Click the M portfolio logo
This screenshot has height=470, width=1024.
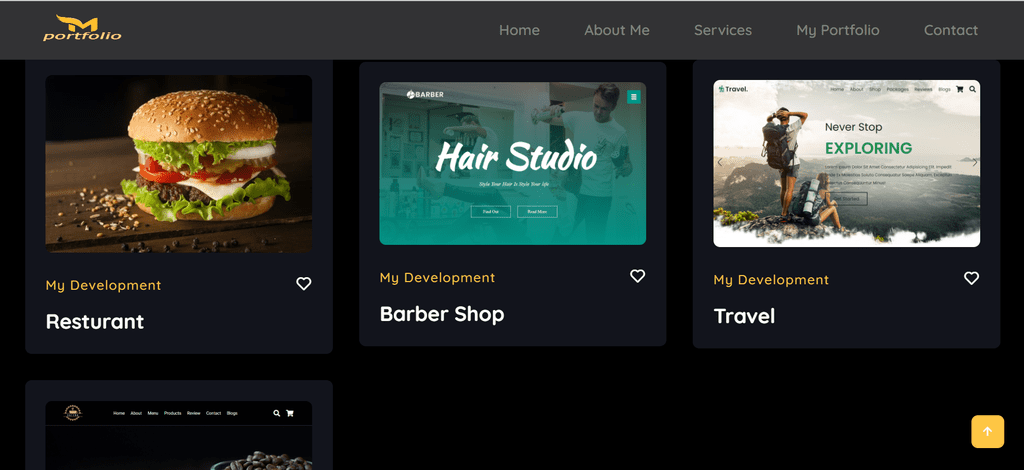pos(82,28)
